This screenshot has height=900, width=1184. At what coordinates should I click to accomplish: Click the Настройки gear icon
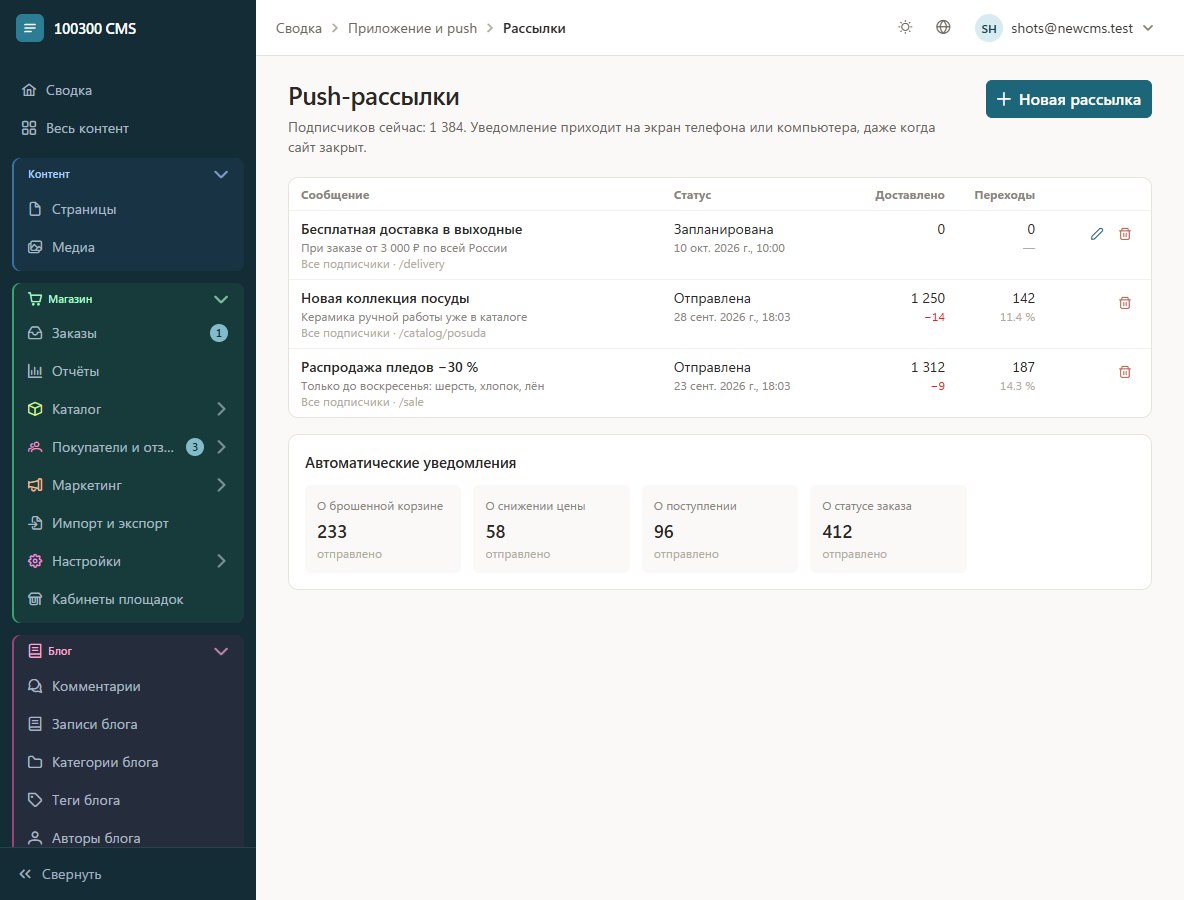(x=35, y=561)
